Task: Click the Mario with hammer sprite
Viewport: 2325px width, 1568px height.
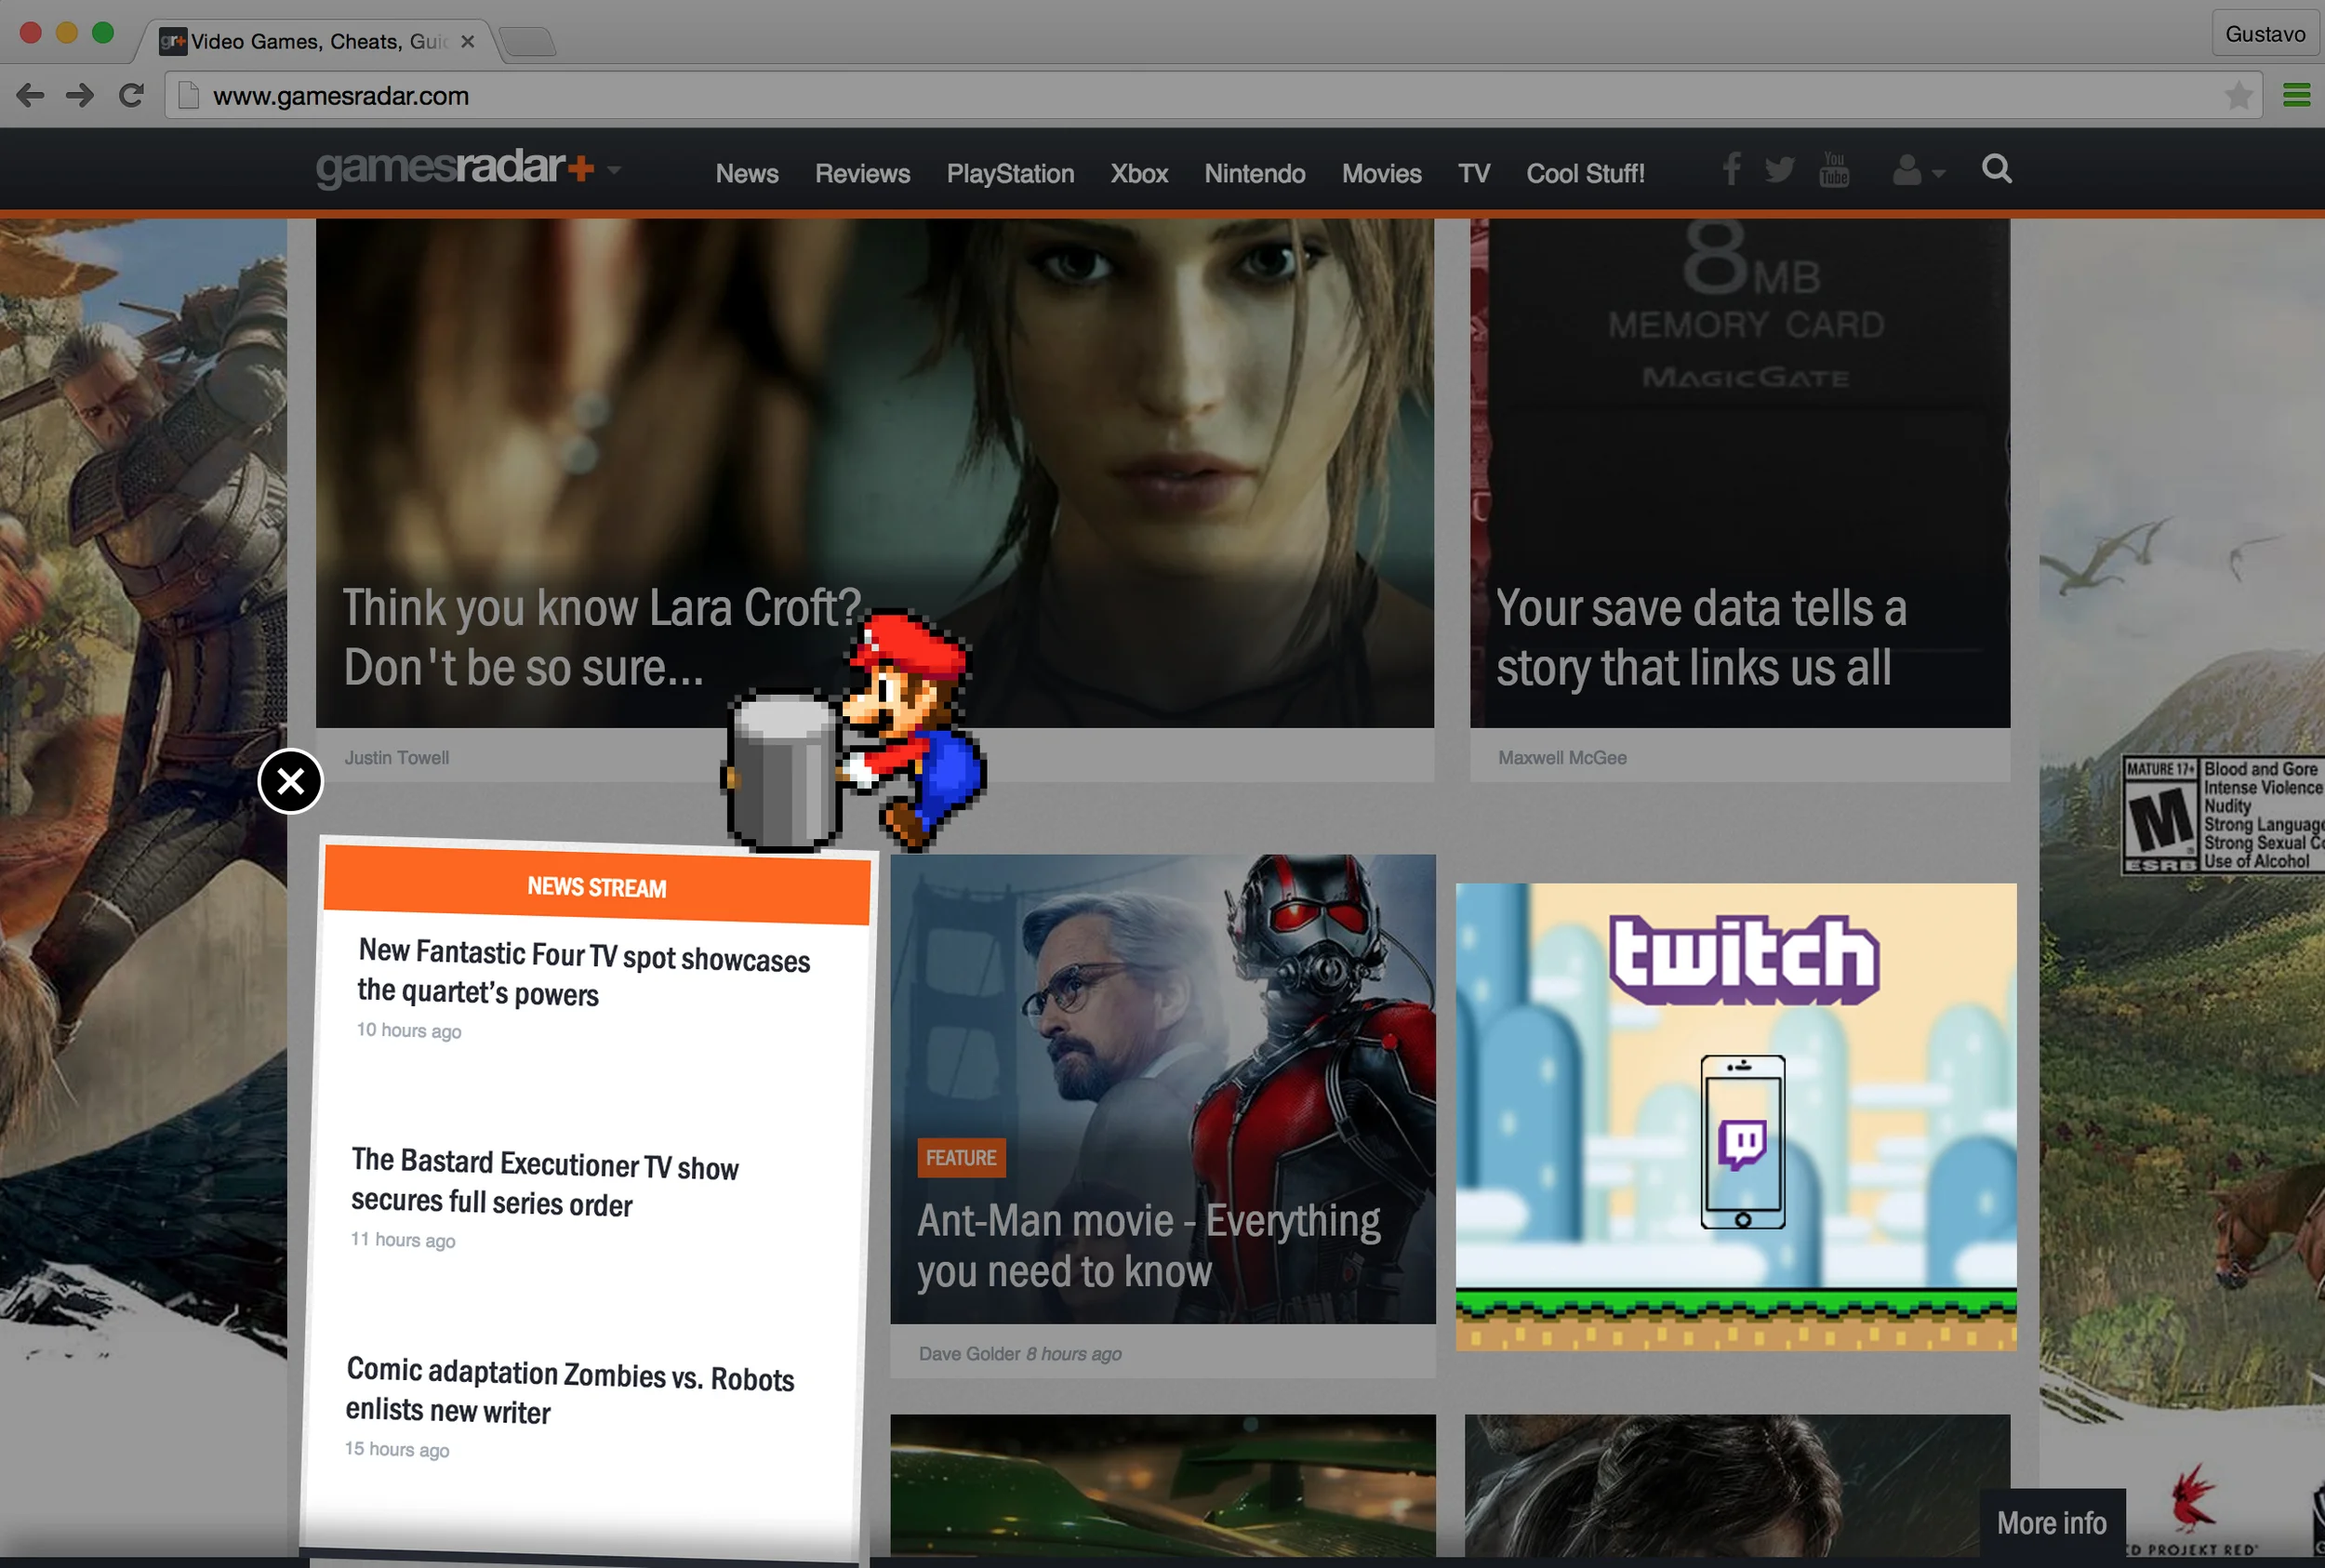Action: click(855, 731)
